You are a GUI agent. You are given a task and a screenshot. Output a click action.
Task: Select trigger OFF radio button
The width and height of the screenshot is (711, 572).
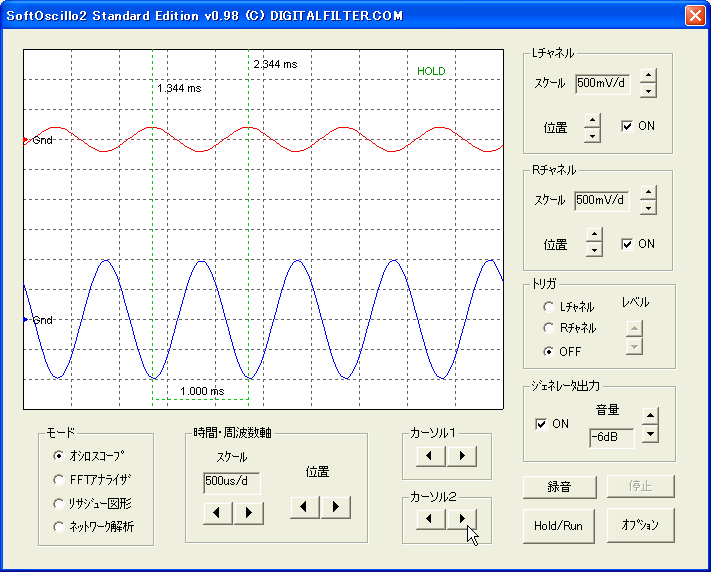coord(549,352)
